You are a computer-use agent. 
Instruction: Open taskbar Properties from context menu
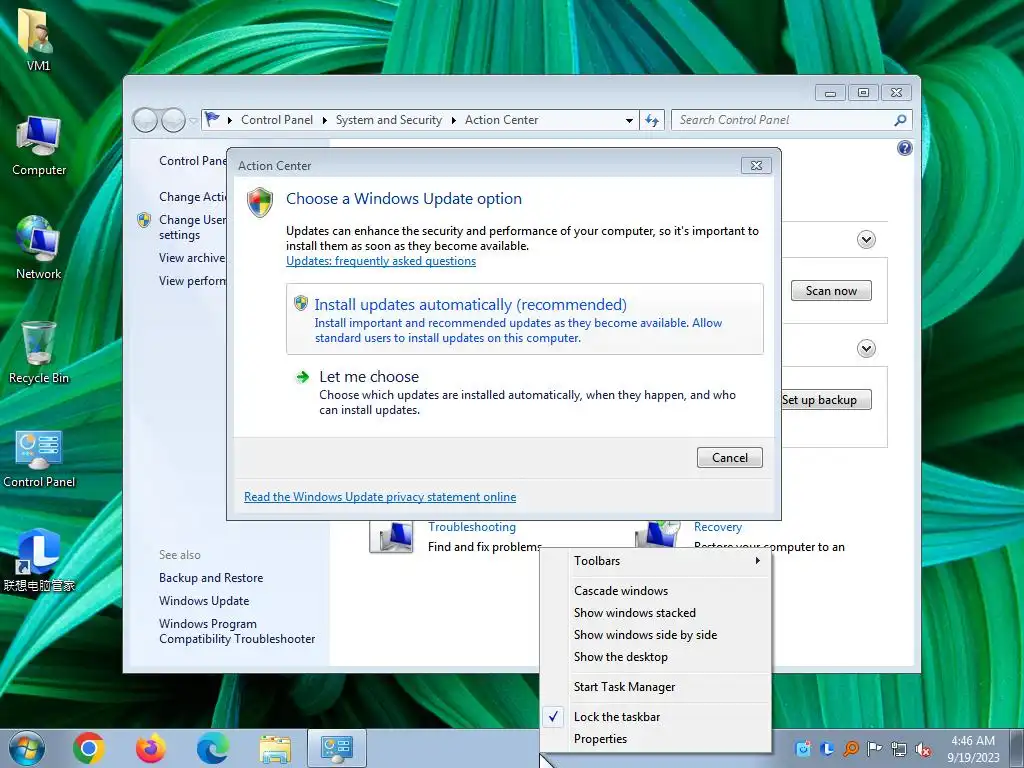[656, 739]
